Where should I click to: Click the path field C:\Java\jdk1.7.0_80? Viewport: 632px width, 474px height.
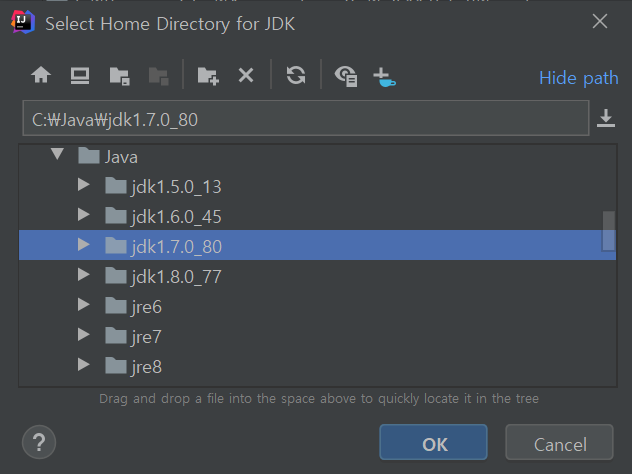pyautogui.click(x=306, y=118)
